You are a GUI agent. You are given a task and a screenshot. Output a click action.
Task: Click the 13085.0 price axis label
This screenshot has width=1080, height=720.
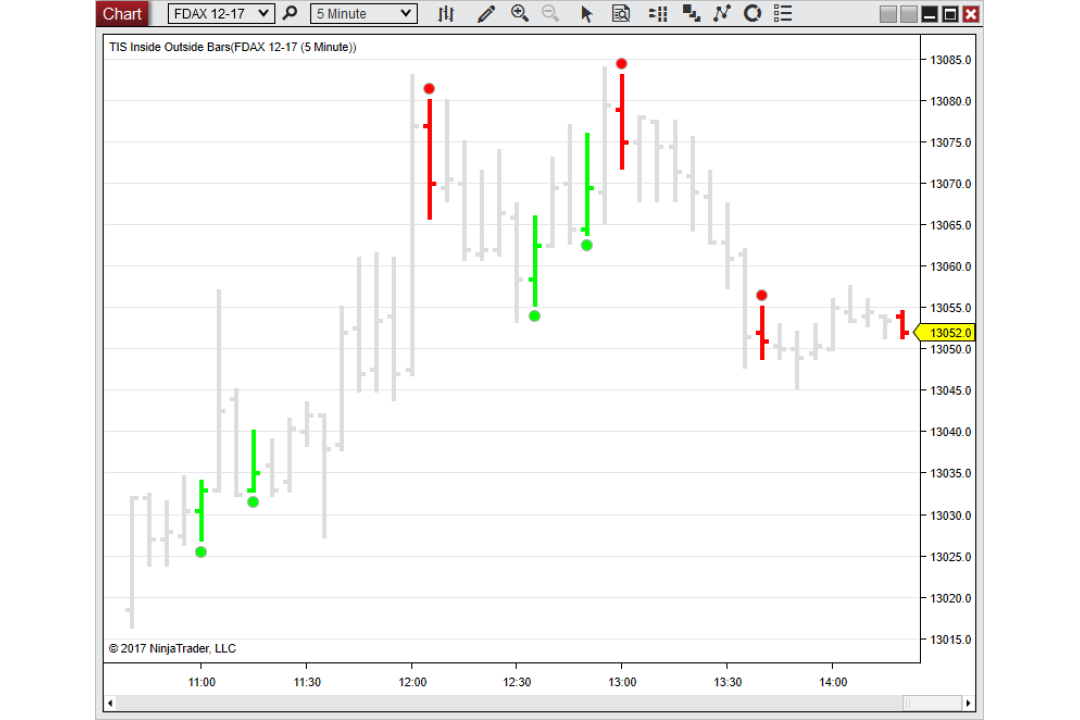[x=951, y=60]
